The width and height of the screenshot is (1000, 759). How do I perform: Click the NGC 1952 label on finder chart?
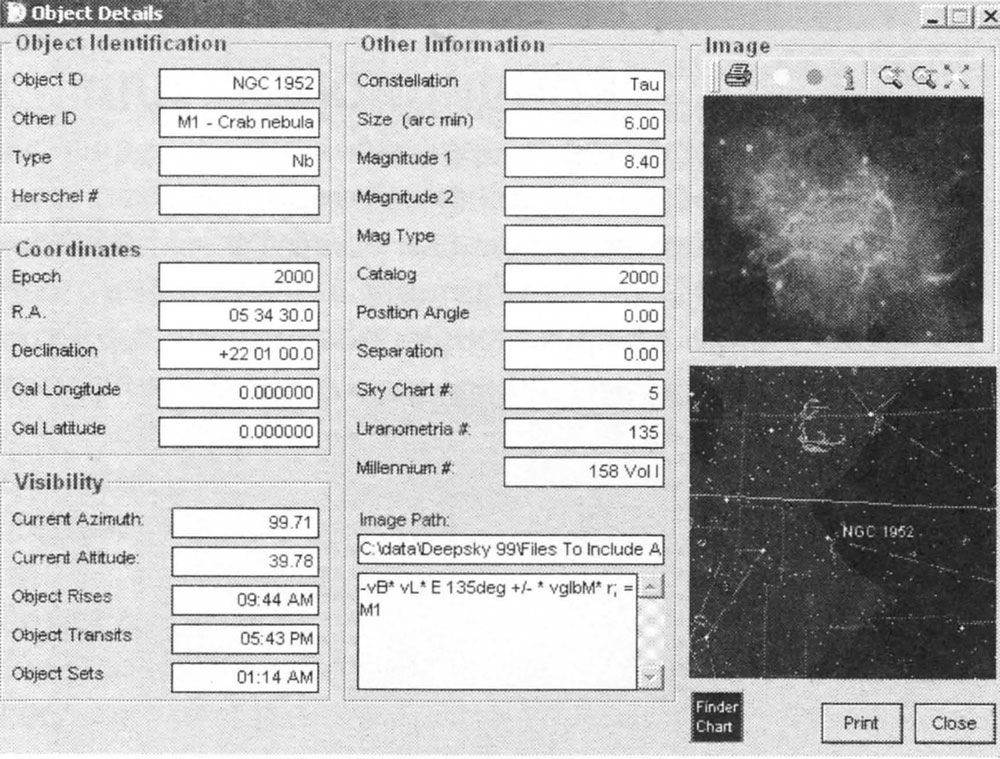pyautogui.click(x=878, y=531)
